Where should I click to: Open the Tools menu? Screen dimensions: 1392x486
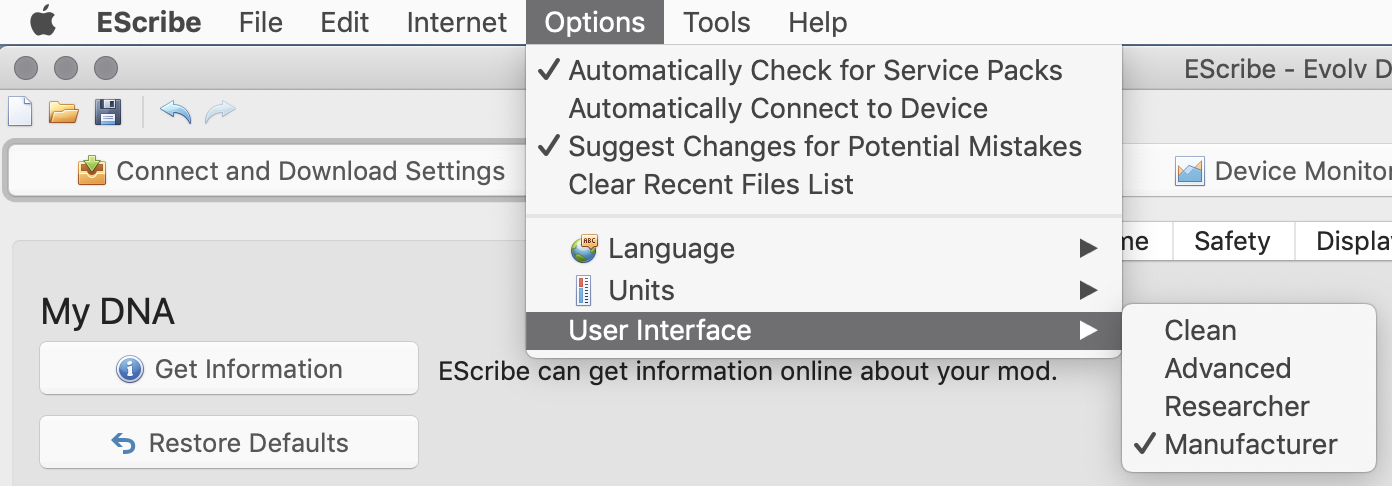pyautogui.click(x=716, y=22)
